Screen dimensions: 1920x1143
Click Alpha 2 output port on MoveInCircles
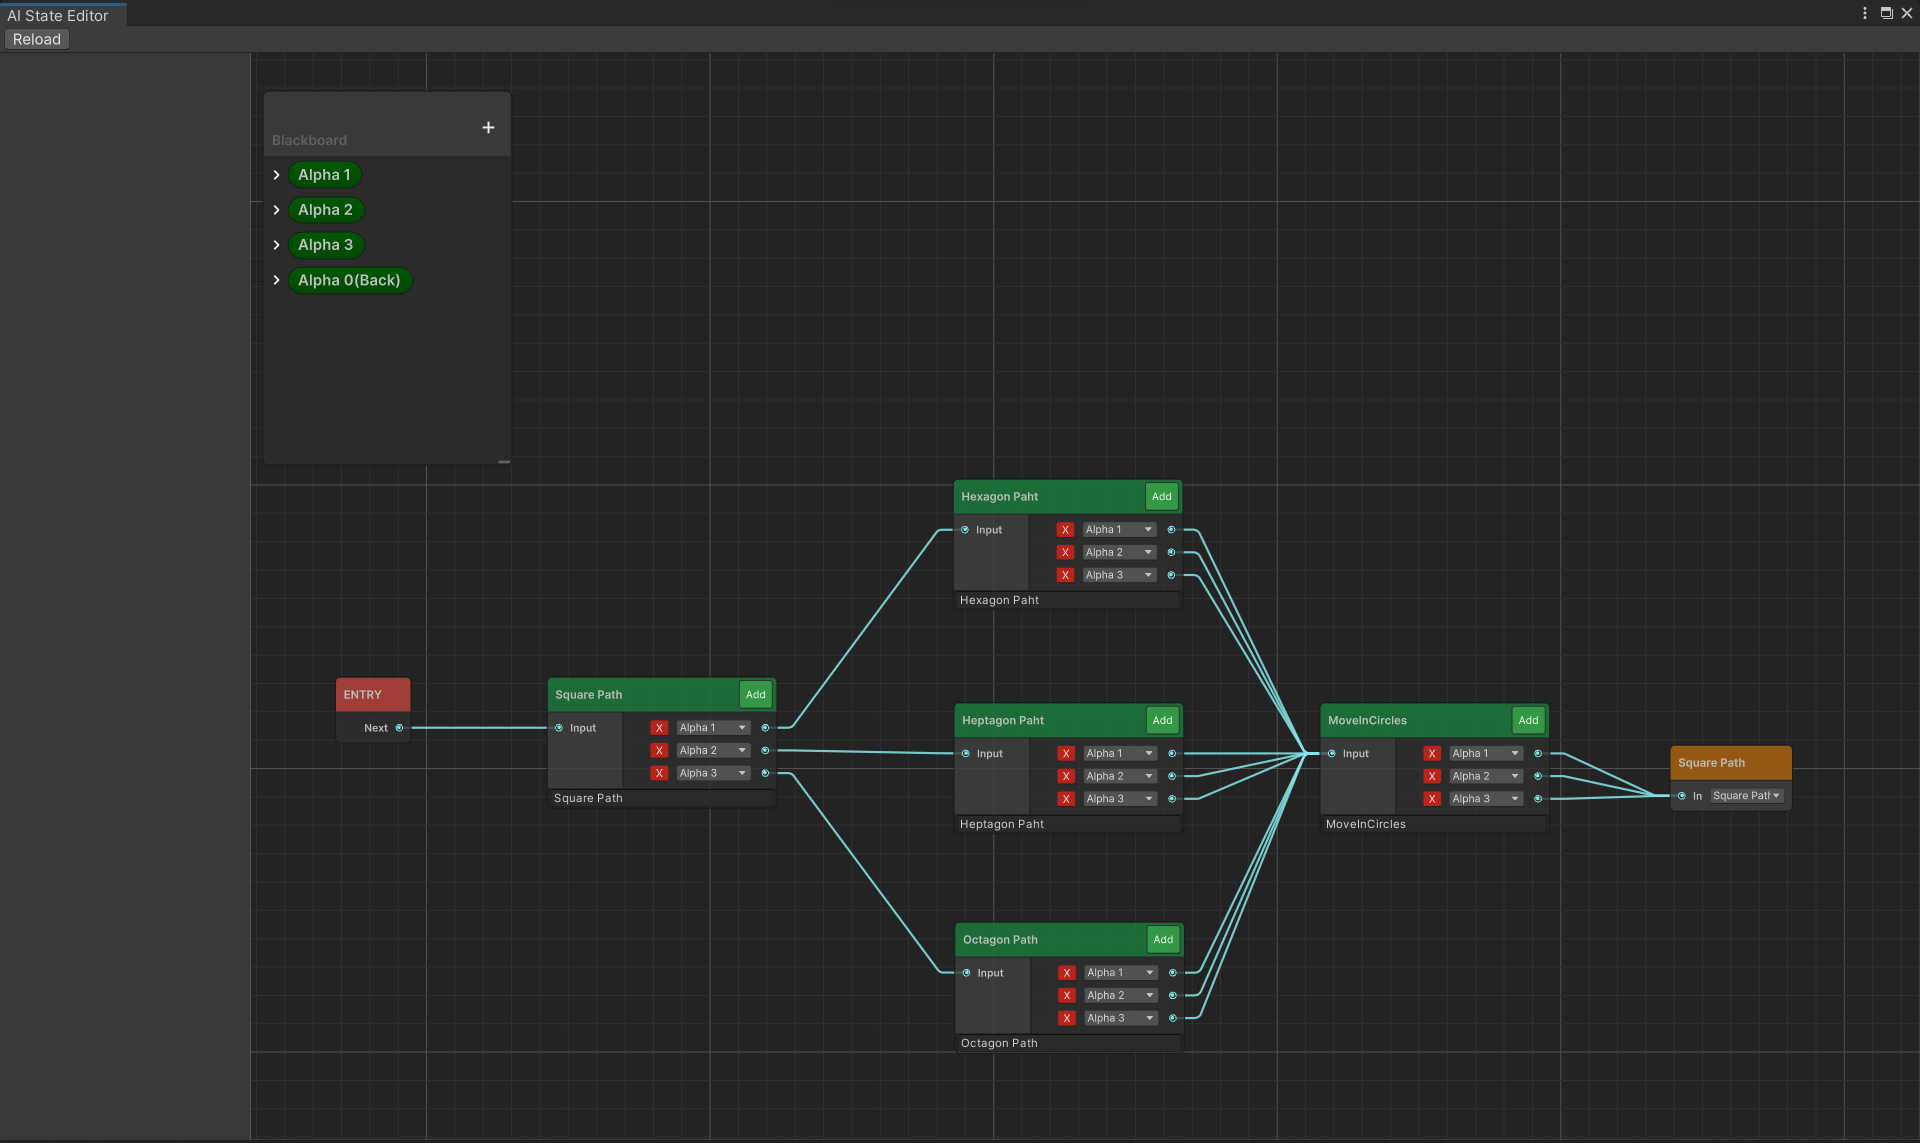tap(1538, 776)
